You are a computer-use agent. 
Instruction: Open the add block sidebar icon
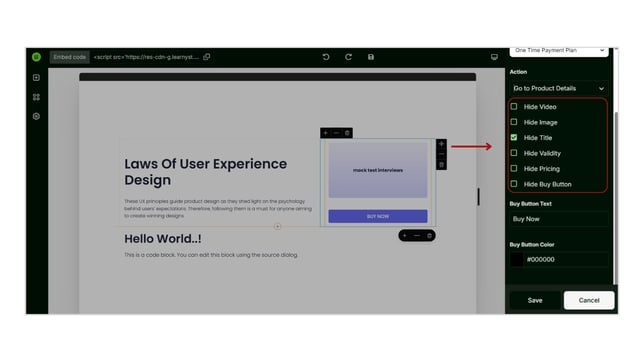click(36, 77)
